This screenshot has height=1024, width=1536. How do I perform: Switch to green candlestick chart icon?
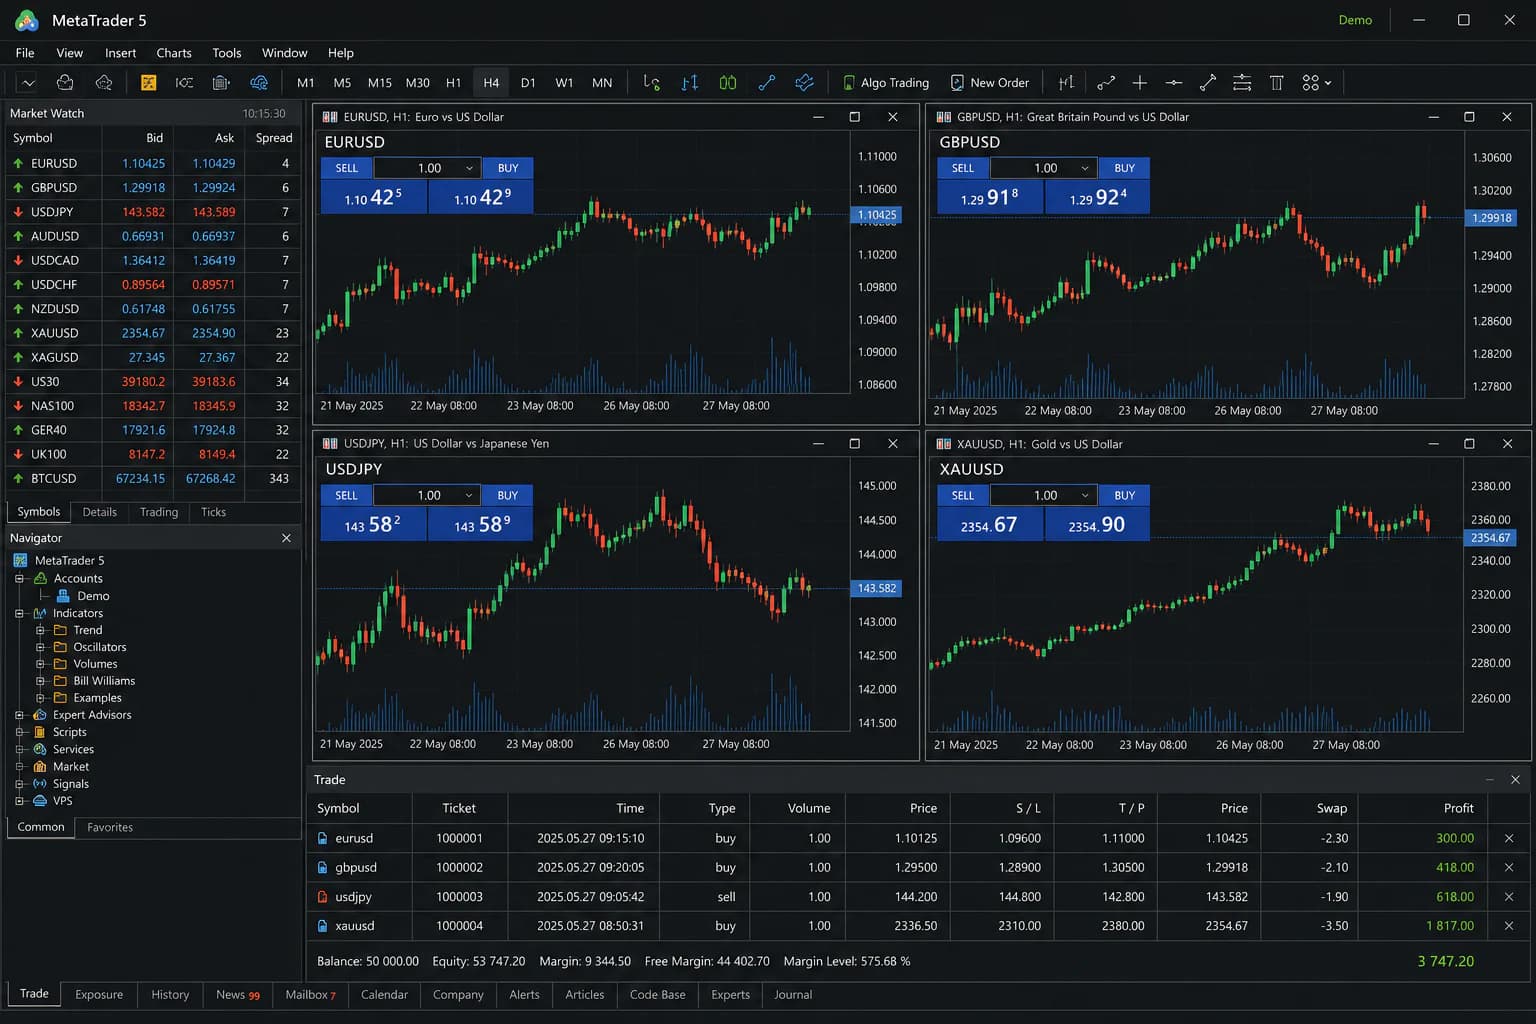pyautogui.click(x=728, y=83)
